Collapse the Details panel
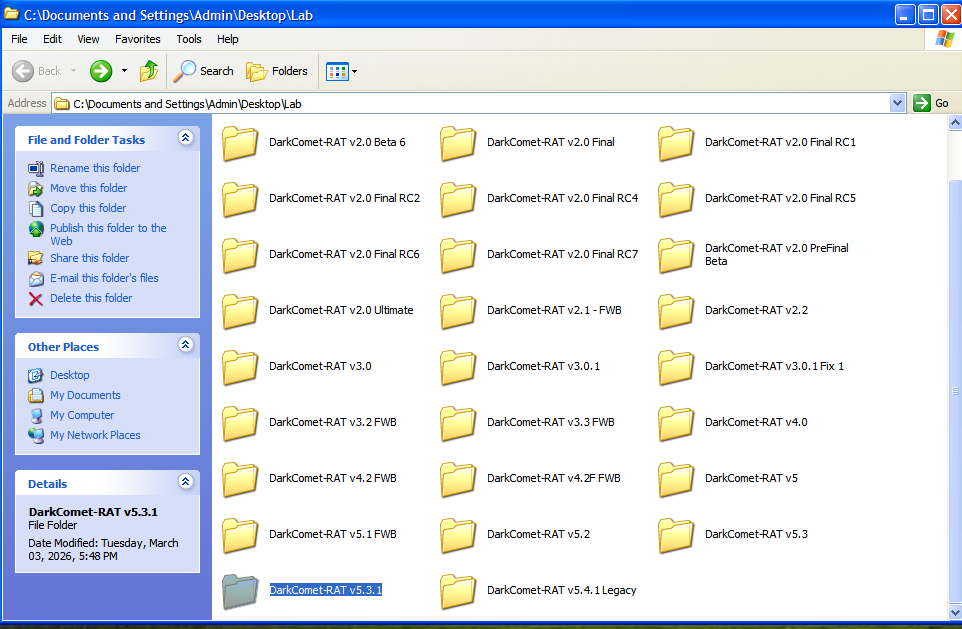 point(185,483)
